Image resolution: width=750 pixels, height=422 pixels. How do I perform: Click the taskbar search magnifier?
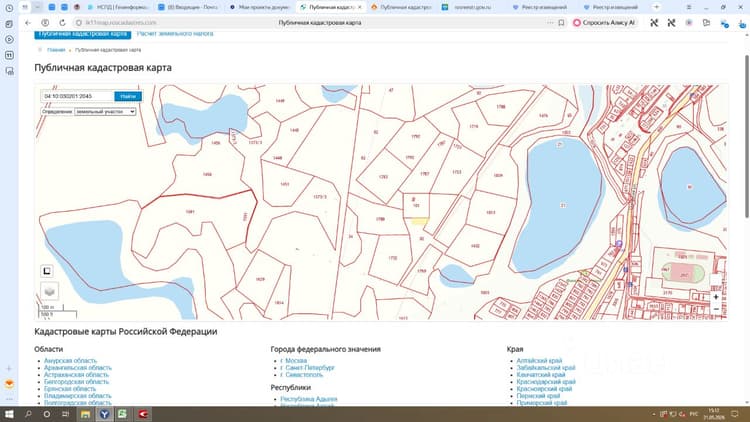tap(28, 414)
